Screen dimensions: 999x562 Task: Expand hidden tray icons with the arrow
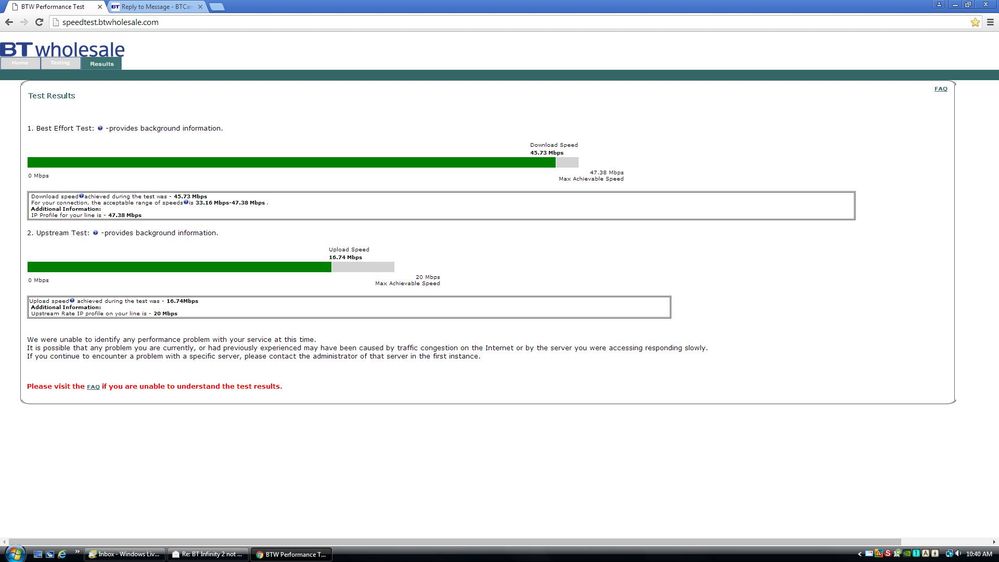tap(859, 554)
